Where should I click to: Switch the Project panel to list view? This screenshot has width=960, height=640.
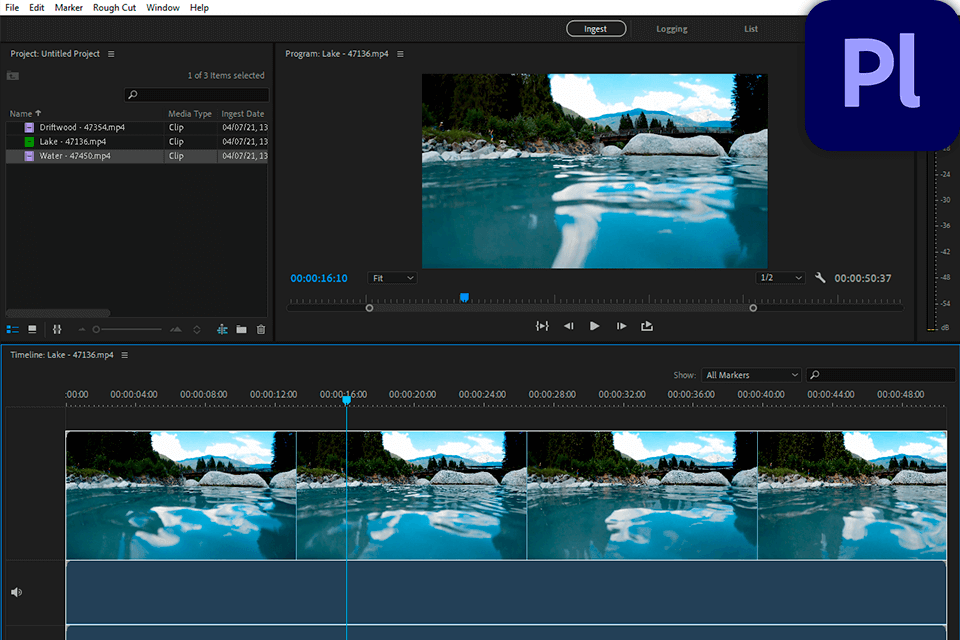[x=13, y=330]
